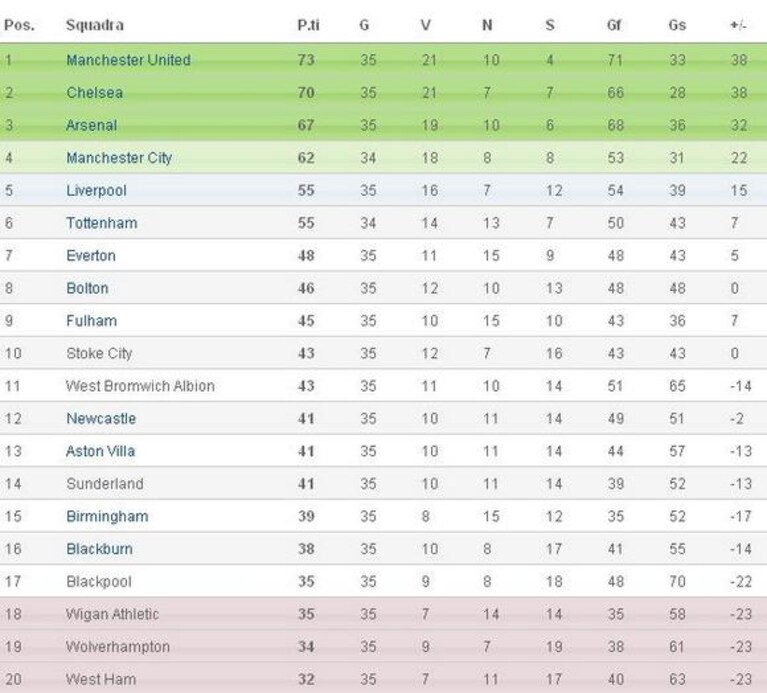Open the Liverpool team link
The width and height of the screenshot is (767, 693).
pos(96,191)
